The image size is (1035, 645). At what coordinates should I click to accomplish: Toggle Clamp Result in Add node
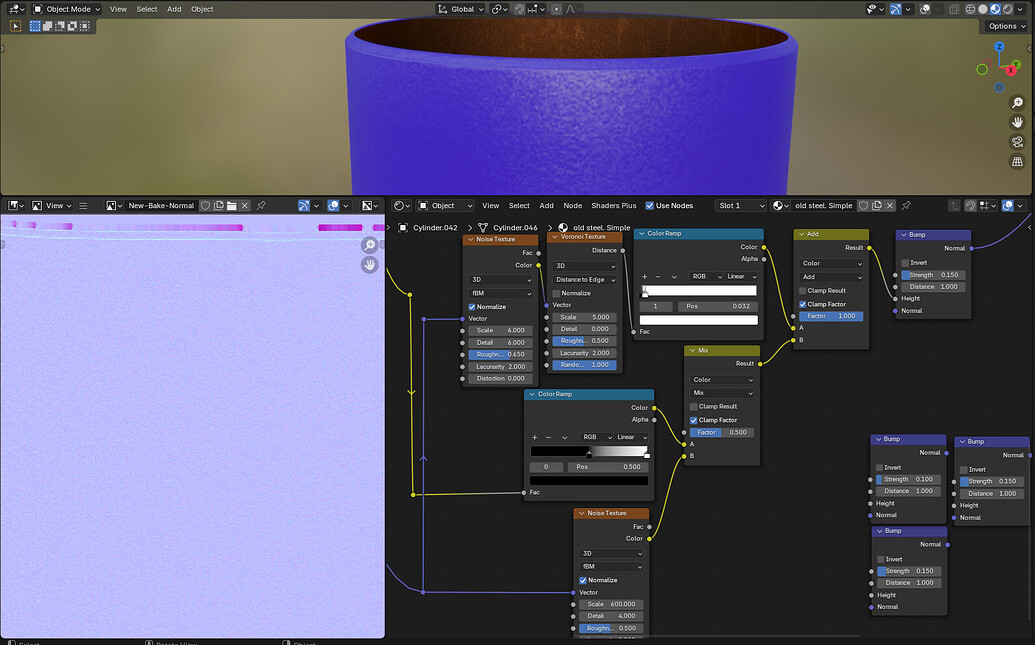[x=803, y=290]
